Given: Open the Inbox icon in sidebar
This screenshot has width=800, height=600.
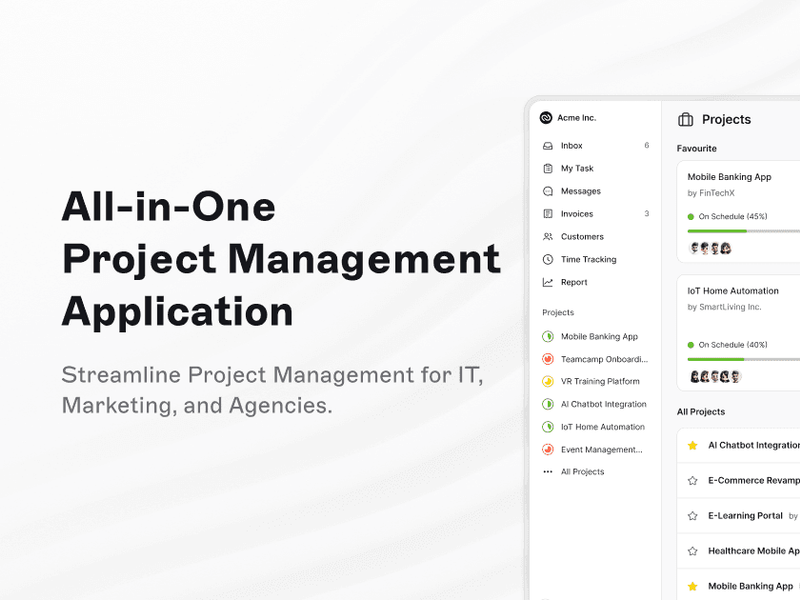Looking at the screenshot, I should (x=547, y=146).
